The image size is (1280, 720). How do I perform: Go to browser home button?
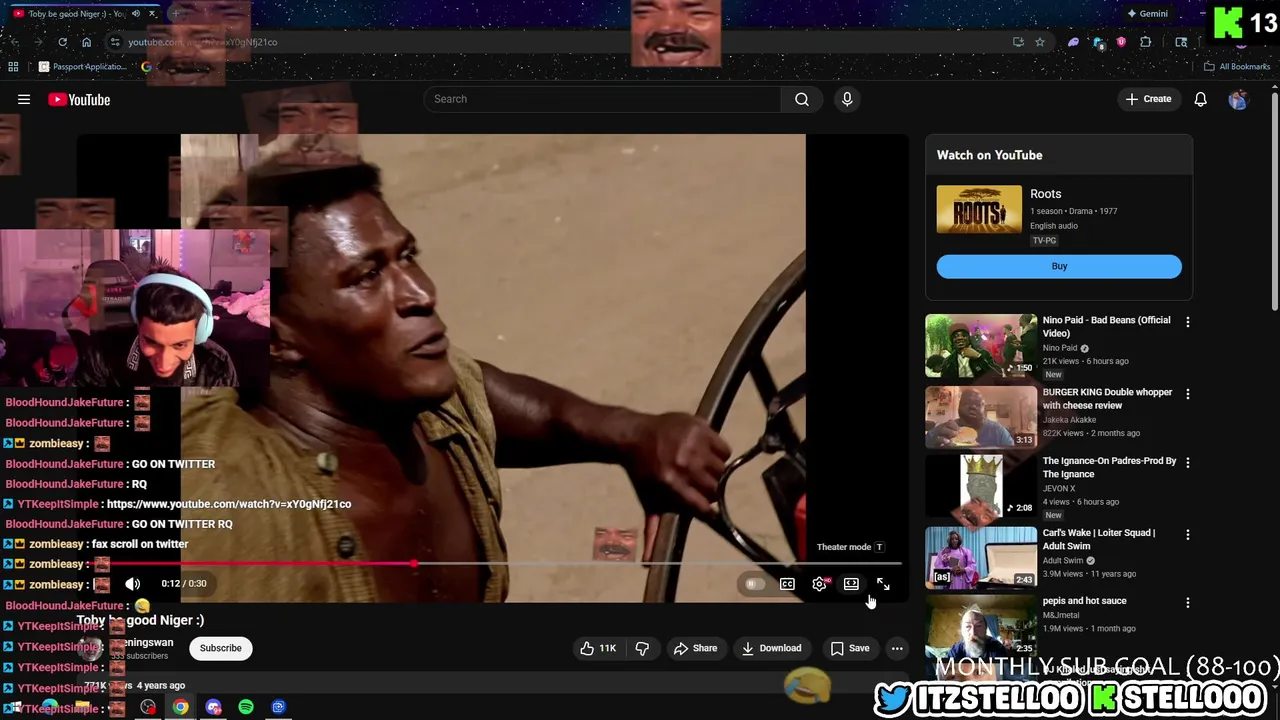[86, 42]
